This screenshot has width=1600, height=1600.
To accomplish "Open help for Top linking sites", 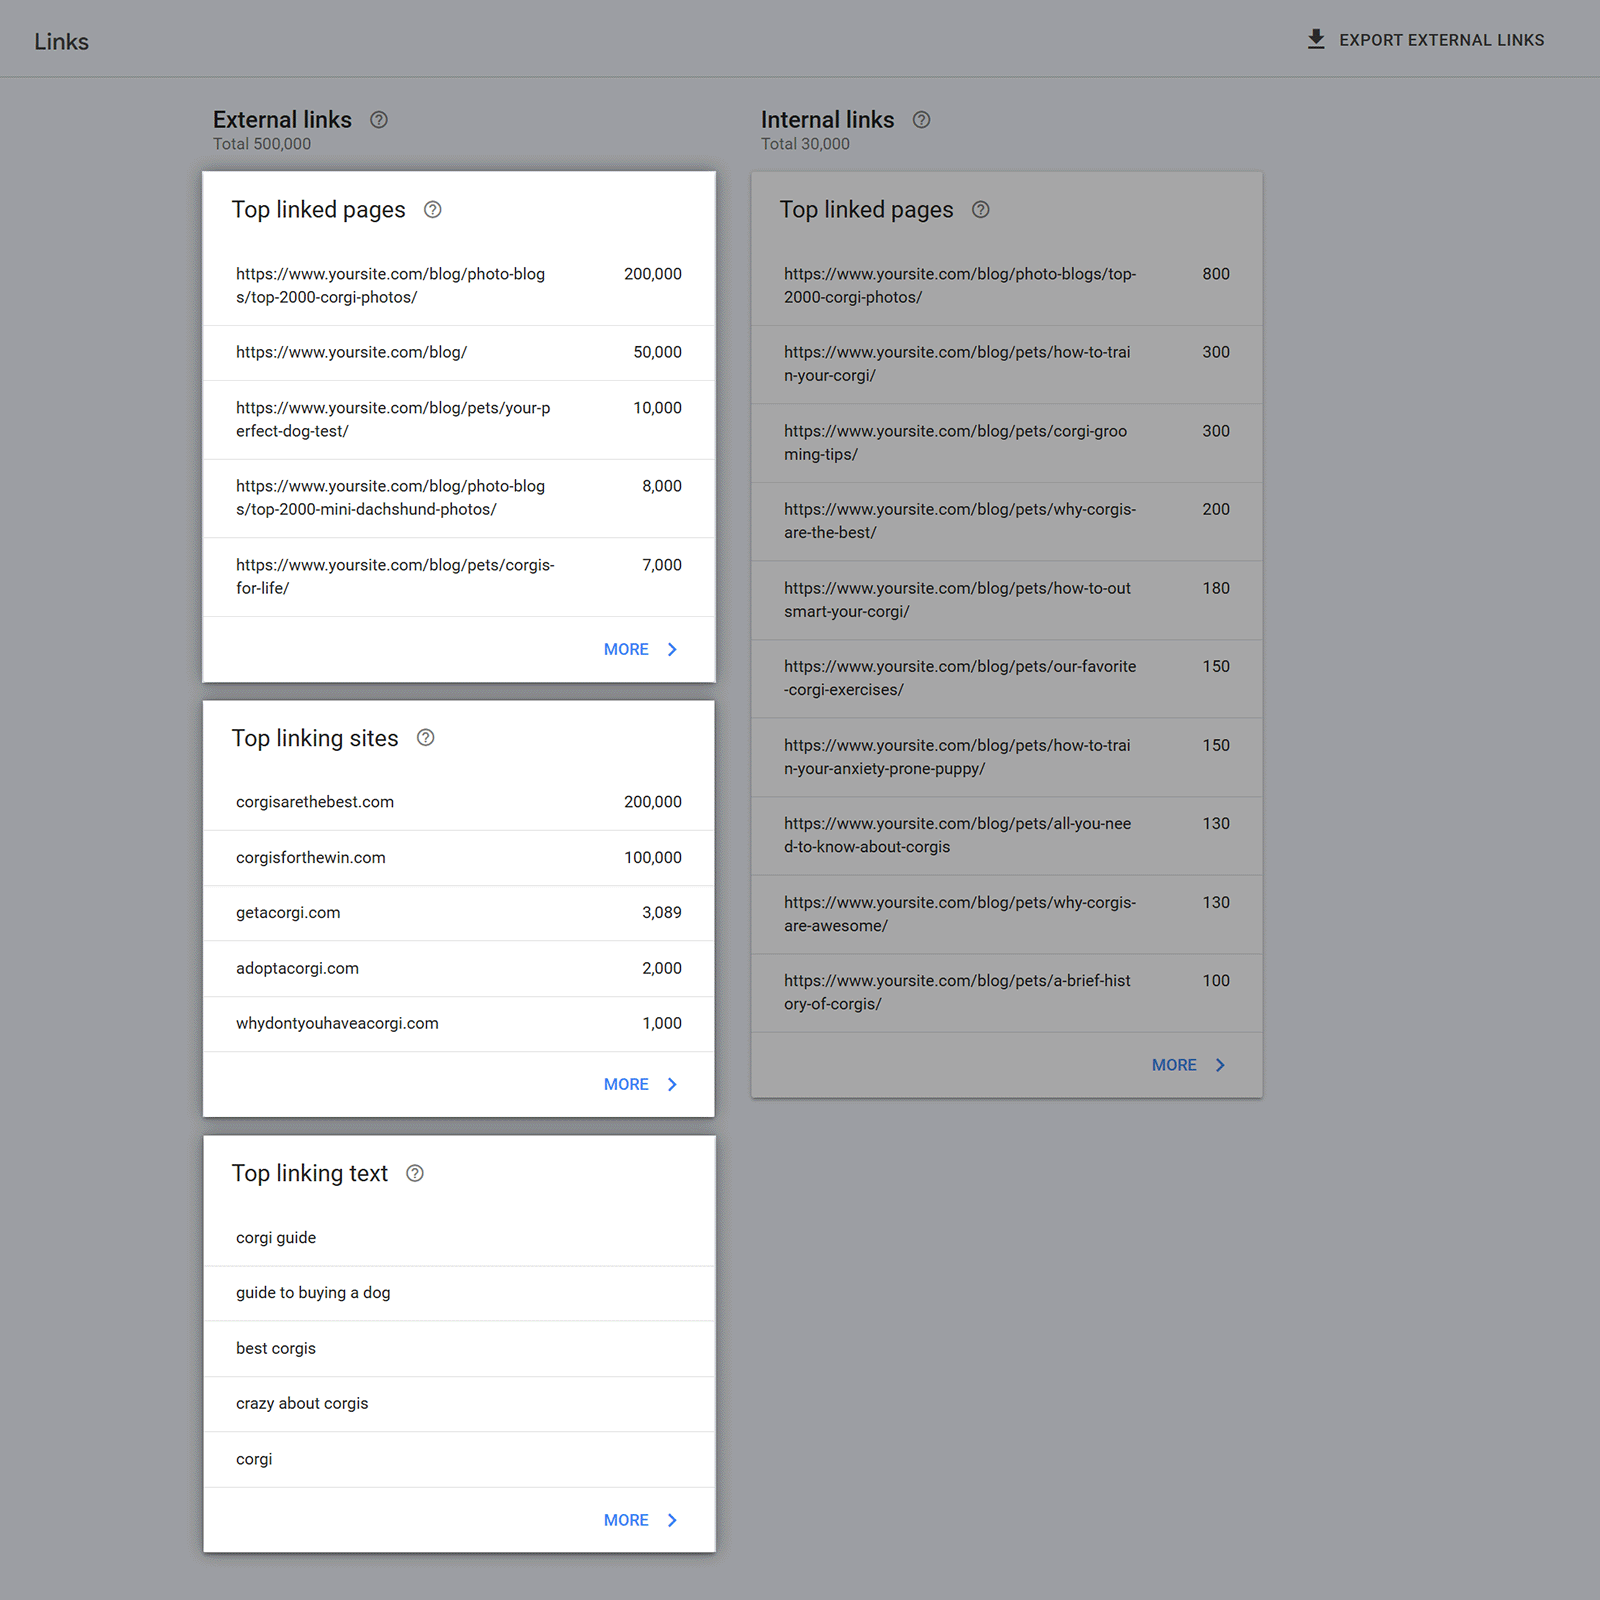I will point(425,737).
